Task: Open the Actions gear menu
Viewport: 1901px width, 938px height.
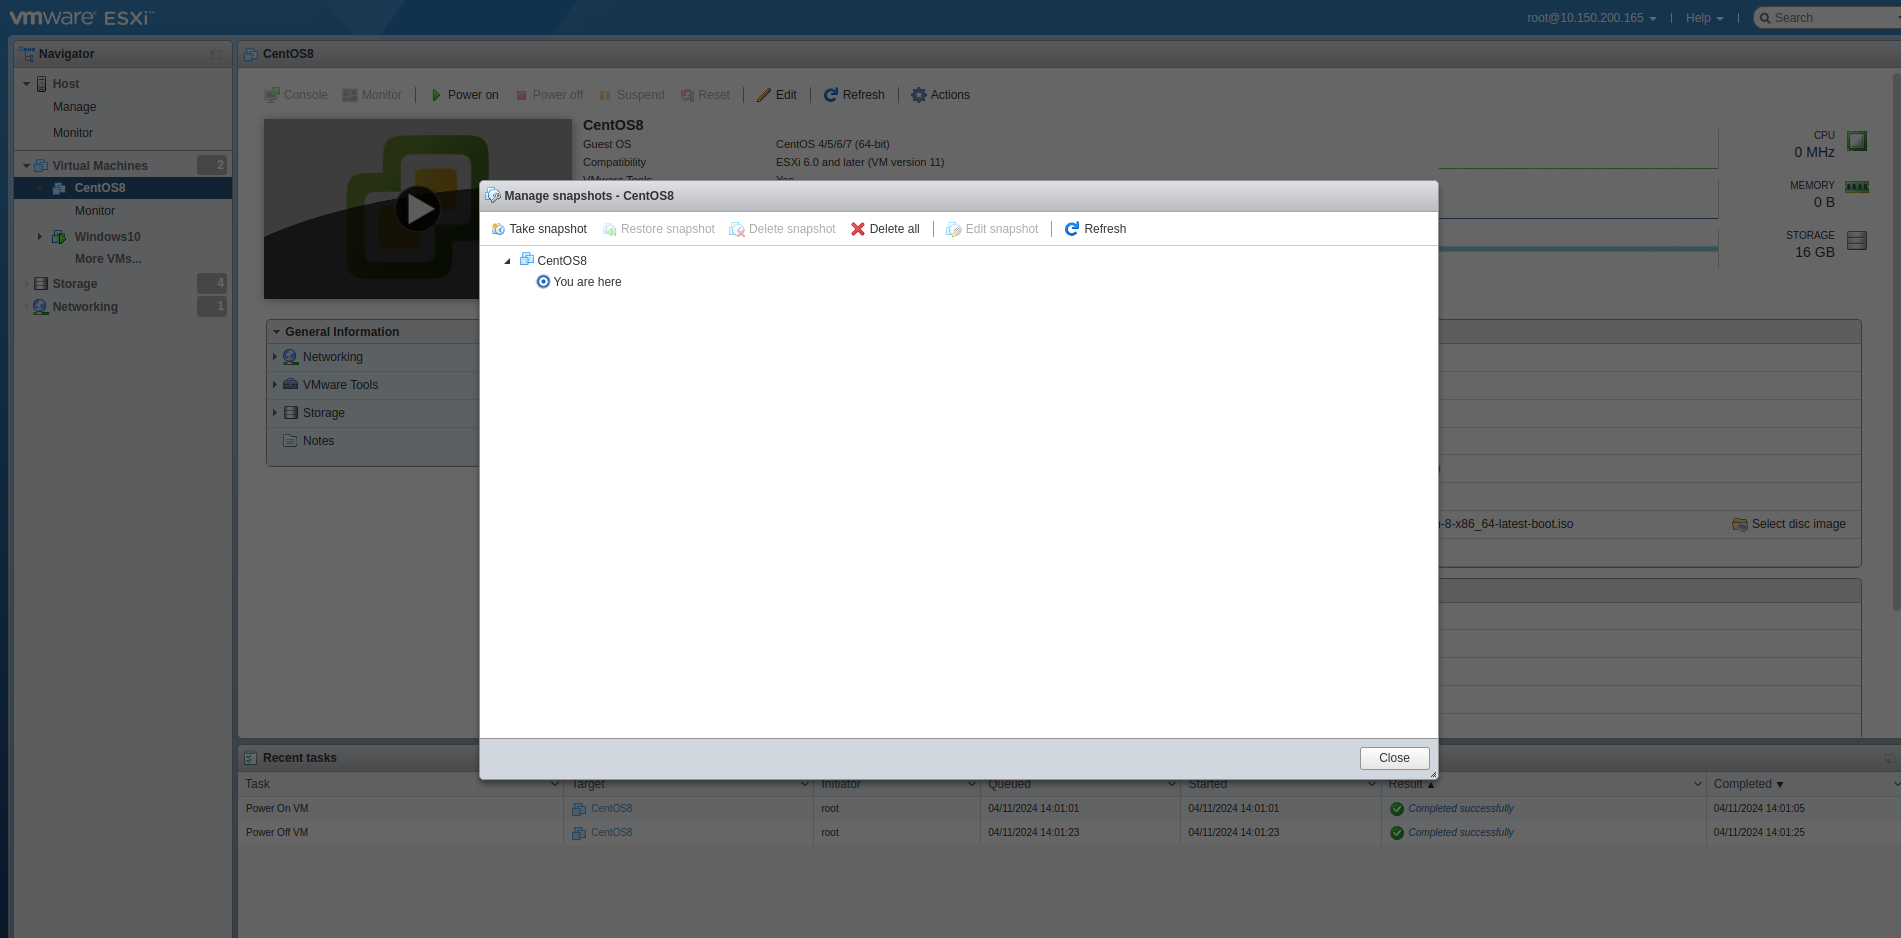Action: click(x=940, y=95)
